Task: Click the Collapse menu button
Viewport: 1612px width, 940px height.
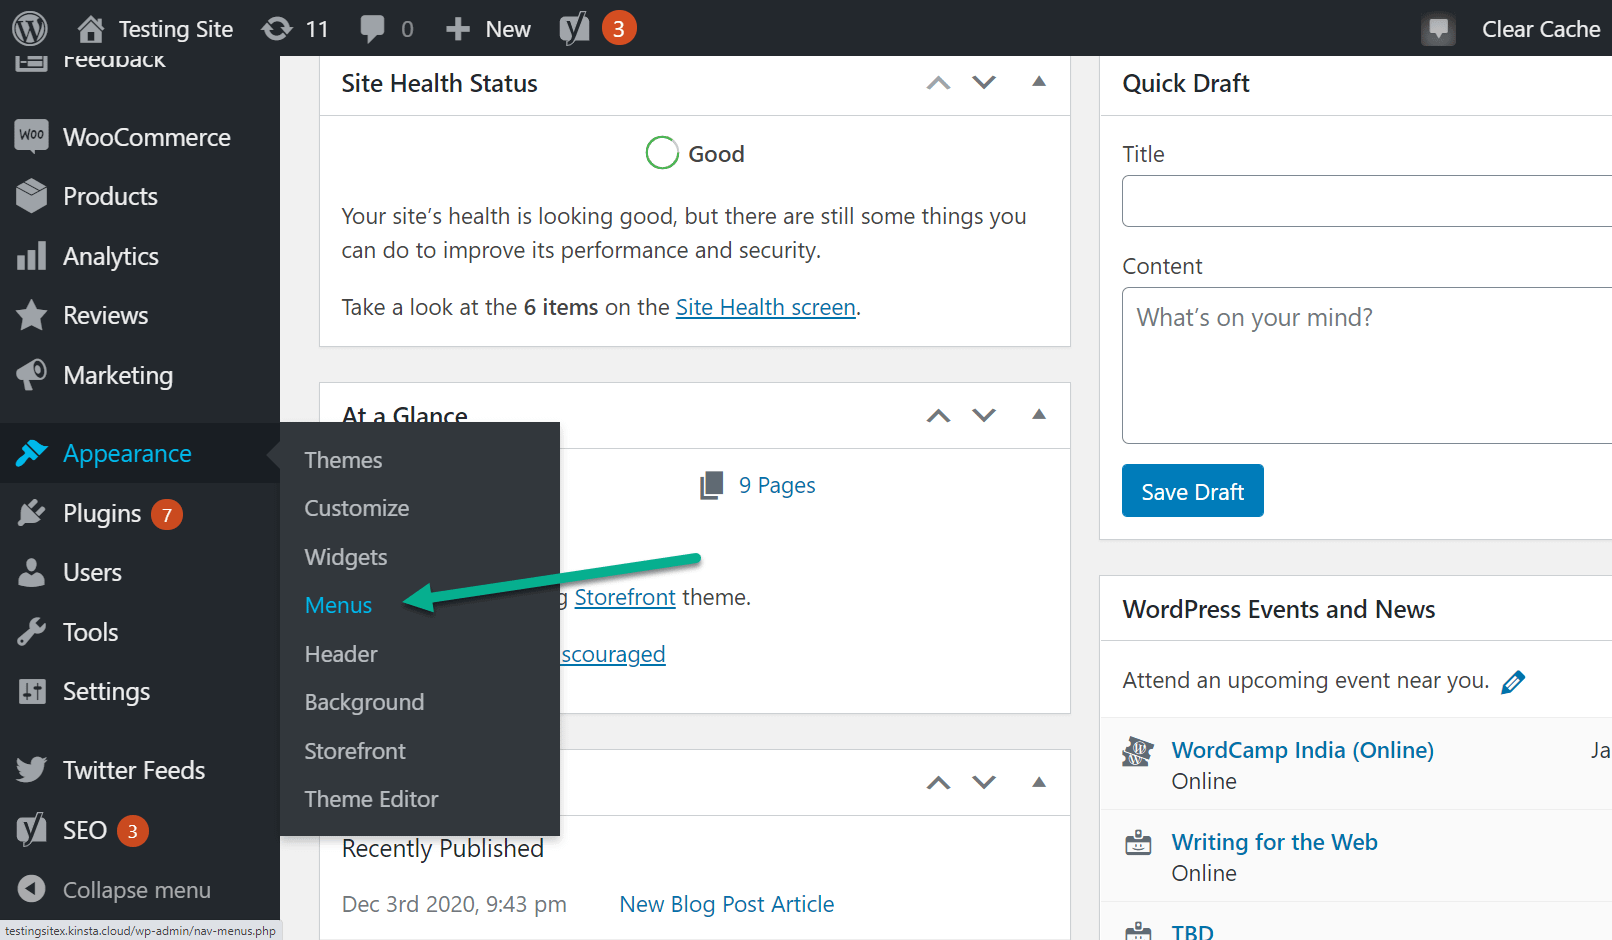Action: click(x=136, y=890)
